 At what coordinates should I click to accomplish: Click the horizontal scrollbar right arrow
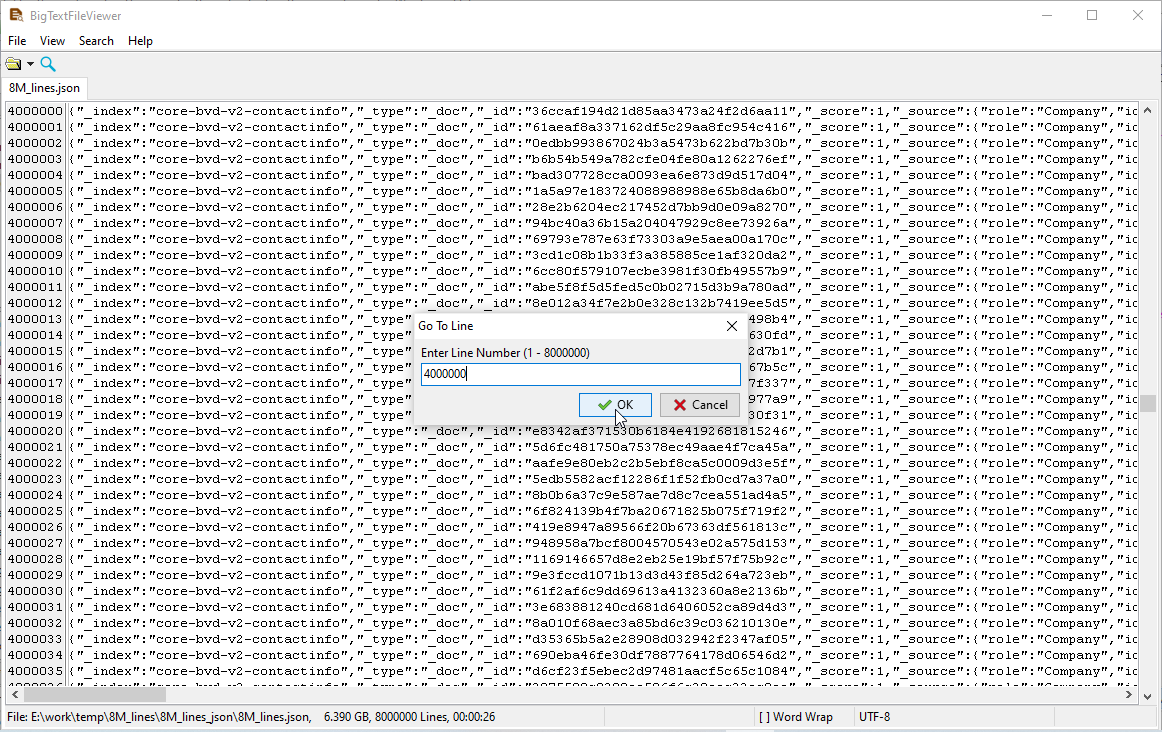click(x=1129, y=695)
